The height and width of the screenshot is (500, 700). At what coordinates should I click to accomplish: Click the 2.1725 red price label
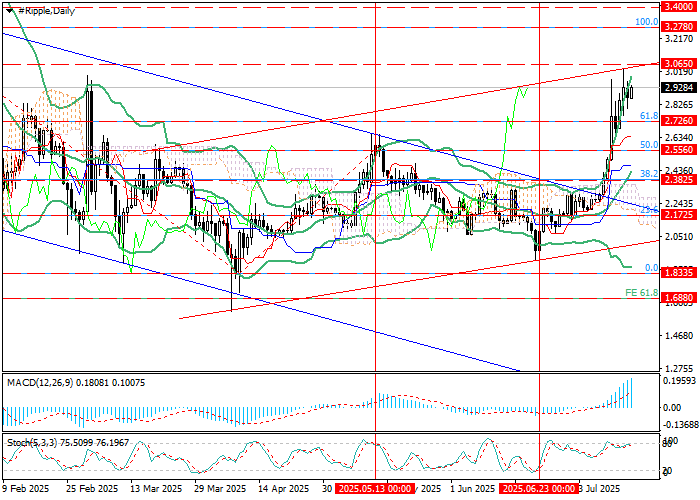point(678,215)
